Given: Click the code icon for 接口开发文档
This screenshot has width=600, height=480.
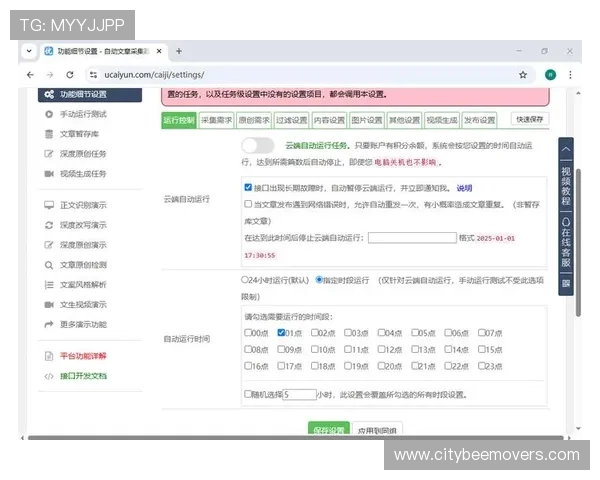Looking at the screenshot, I should tap(49, 376).
